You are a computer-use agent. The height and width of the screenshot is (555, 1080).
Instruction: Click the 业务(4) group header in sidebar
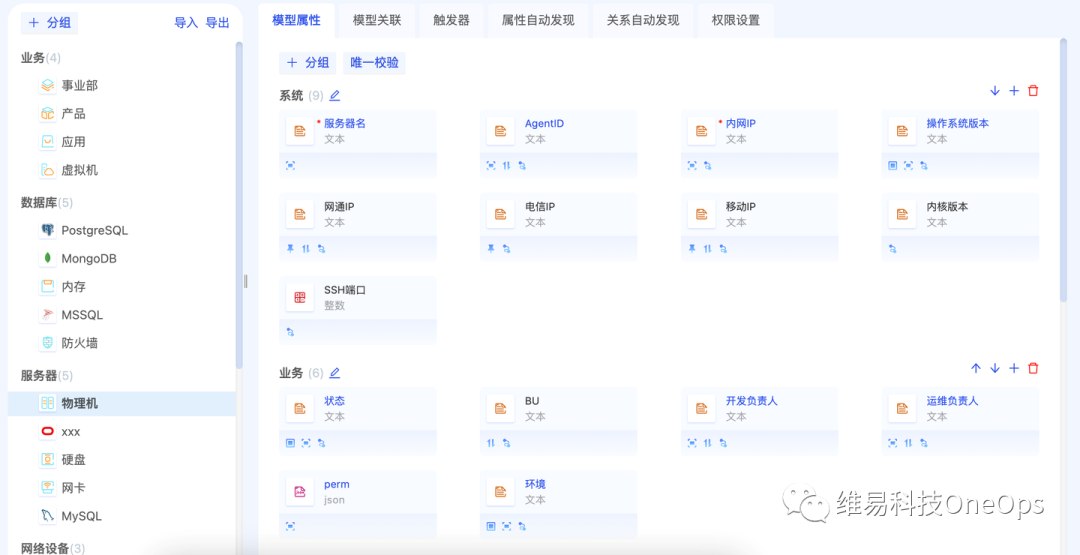pos(41,57)
